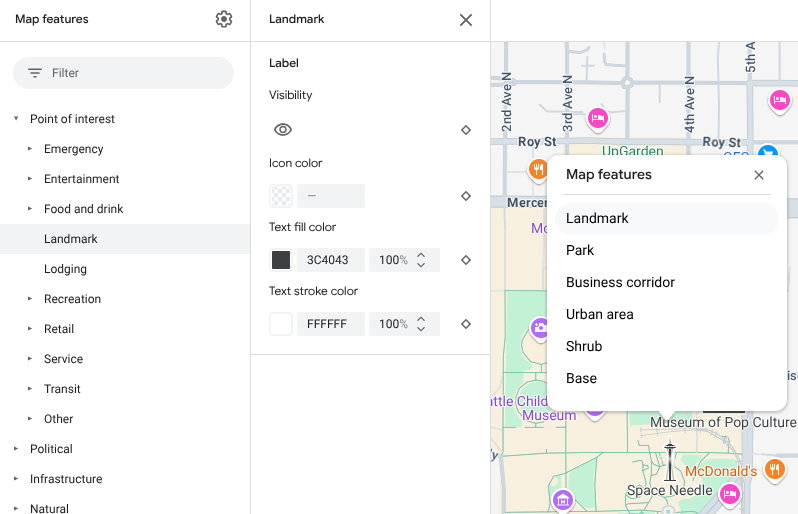Screen dimensions: 798x514
Task: Select Landmark in the feature tree
Action: 125,239
